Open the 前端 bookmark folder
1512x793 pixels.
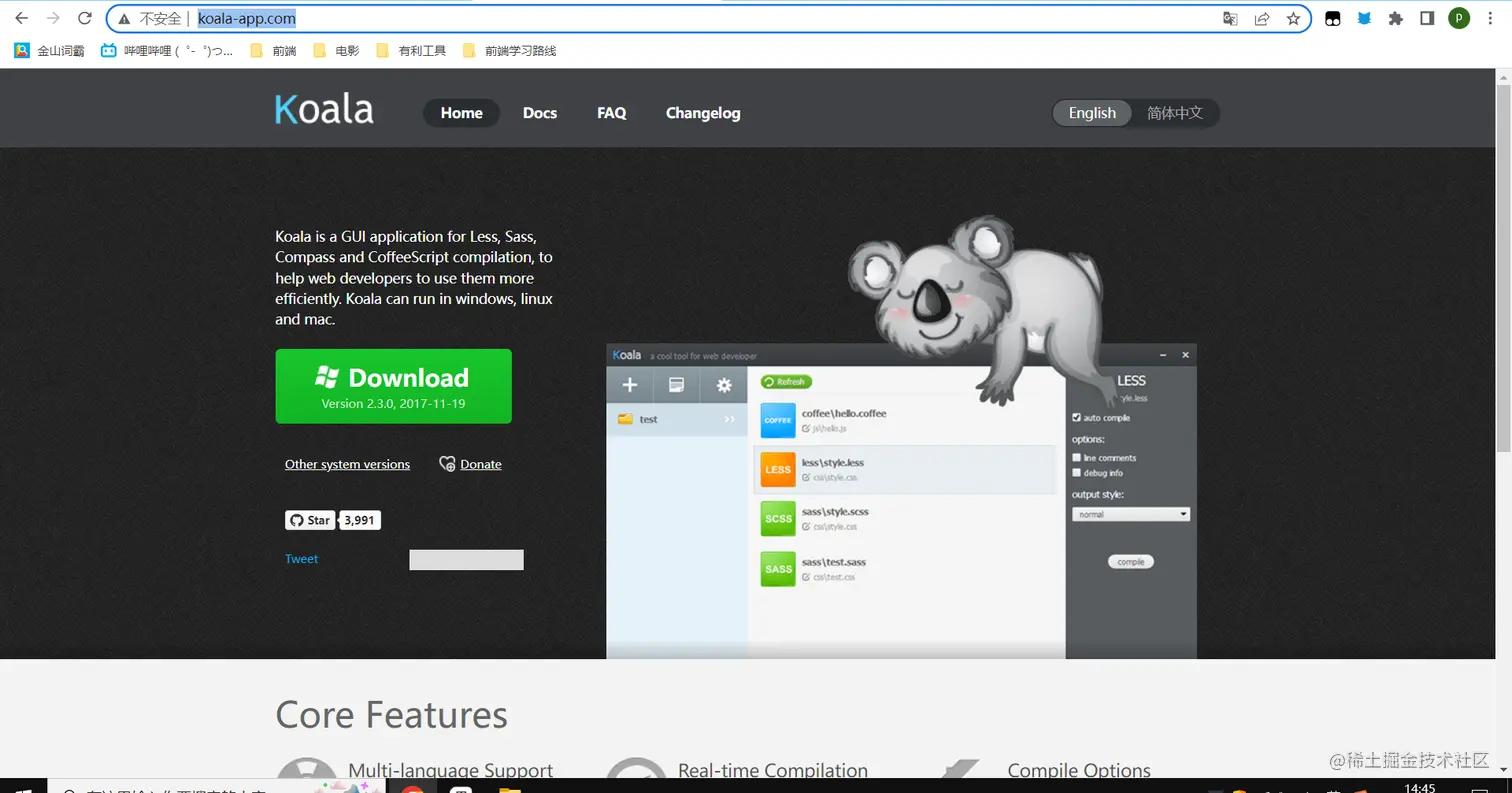click(x=273, y=50)
